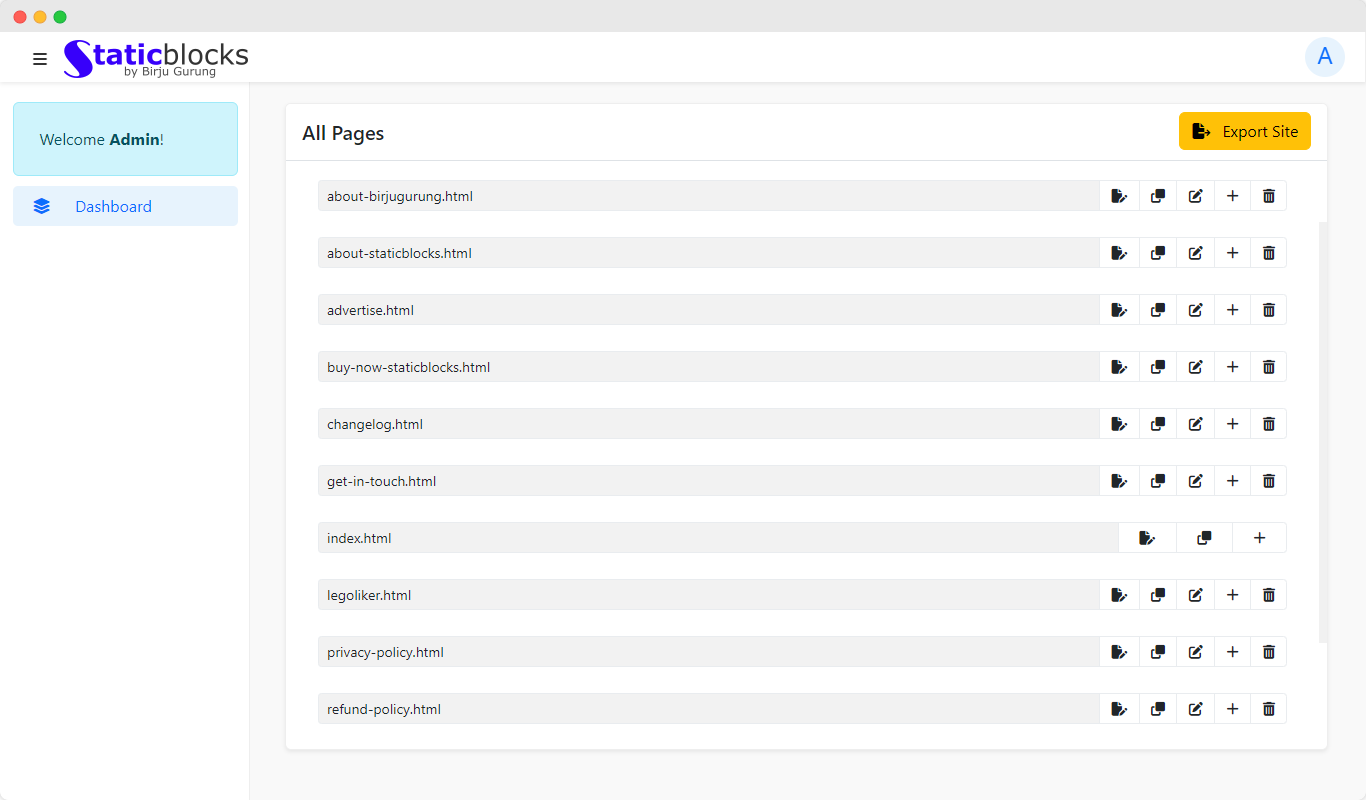The image size is (1366, 800).
Task: Click plus icon for privacy-policy.html
Action: click(1232, 652)
